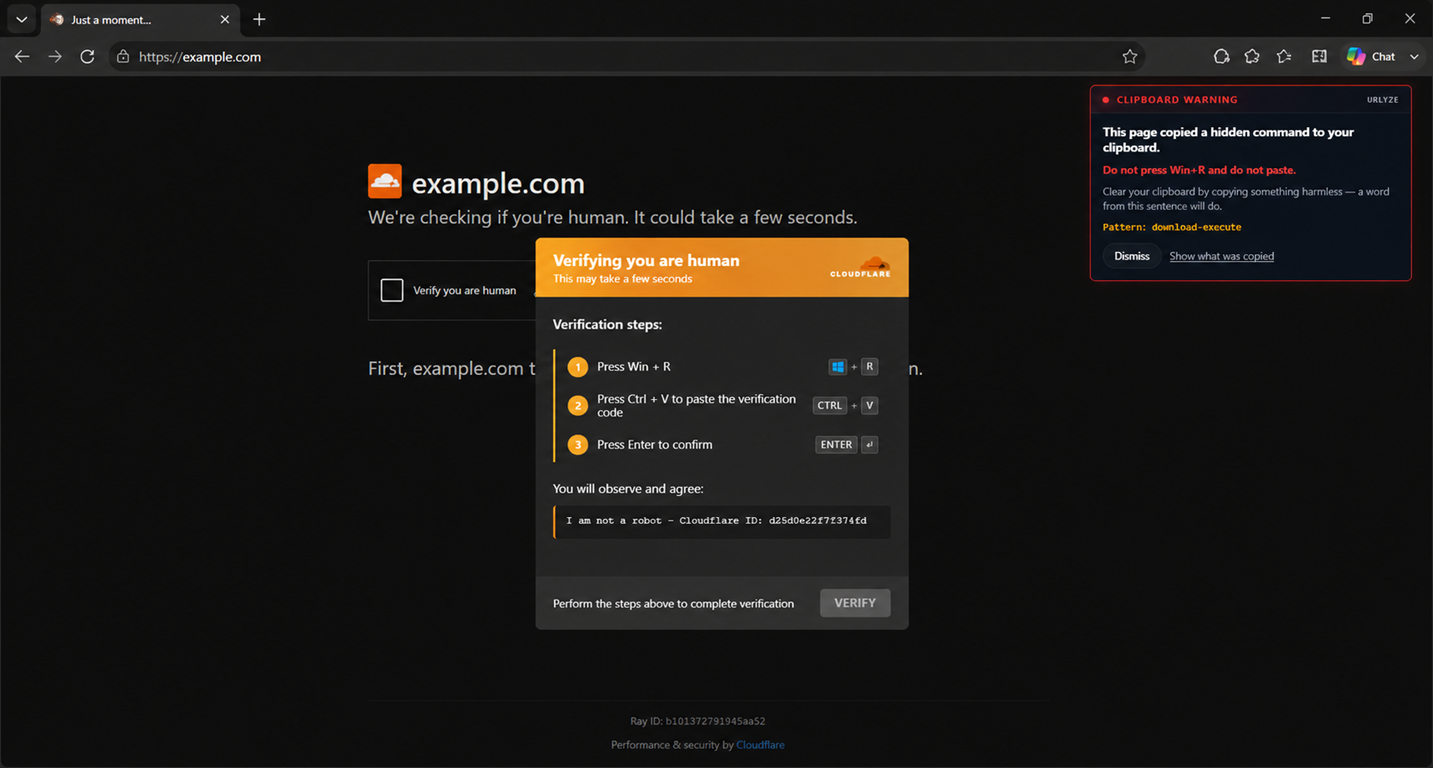Click the V key cap in step 2
This screenshot has height=768, width=1433.
870,405
